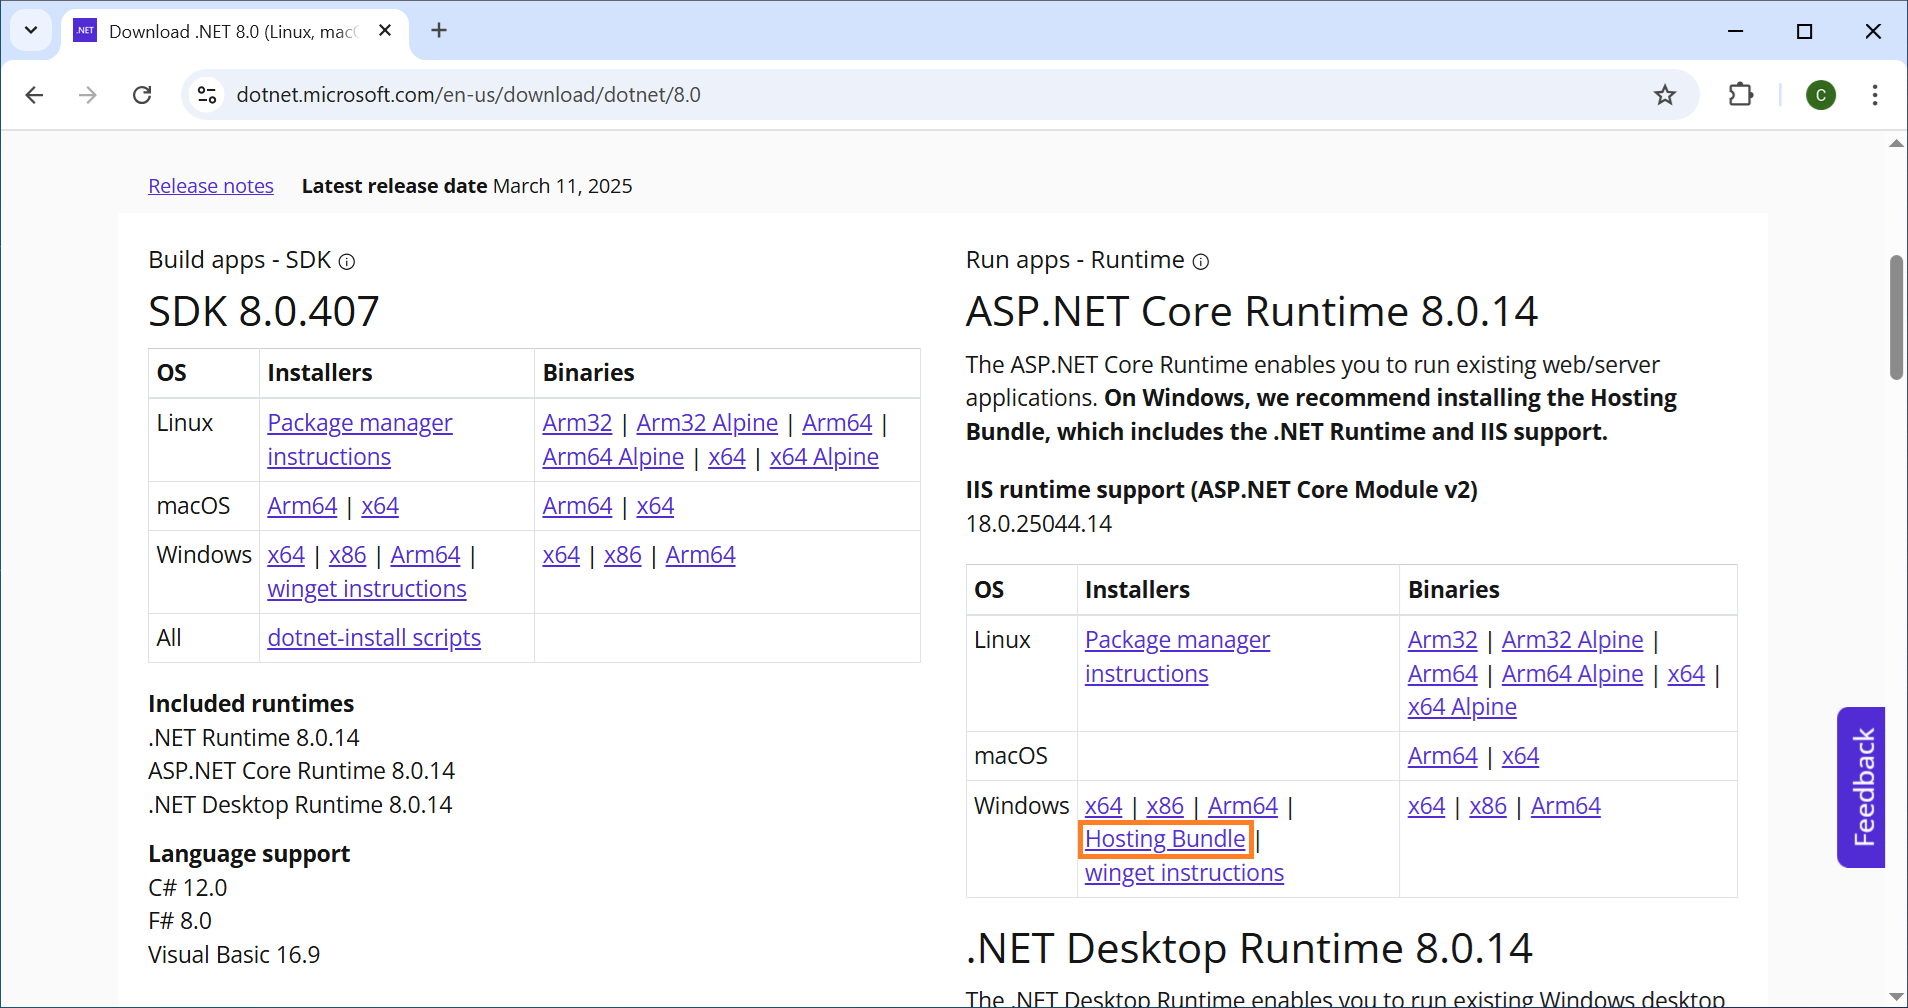Open ASP.NET Runtime Linux Package manager instructions
1908x1008 pixels.
click(1177, 657)
